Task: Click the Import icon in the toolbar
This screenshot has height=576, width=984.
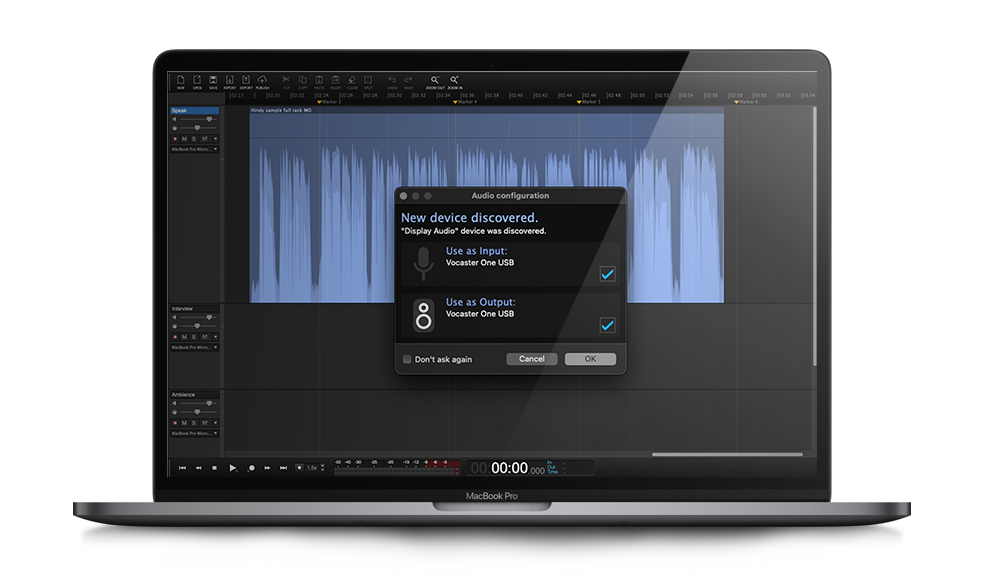Action: tap(229, 80)
